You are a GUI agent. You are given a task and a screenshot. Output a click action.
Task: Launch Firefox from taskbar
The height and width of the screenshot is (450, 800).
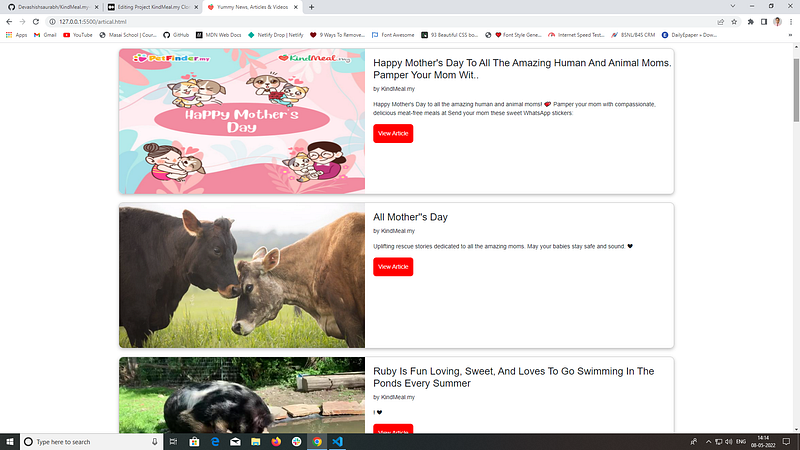[276, 442]
